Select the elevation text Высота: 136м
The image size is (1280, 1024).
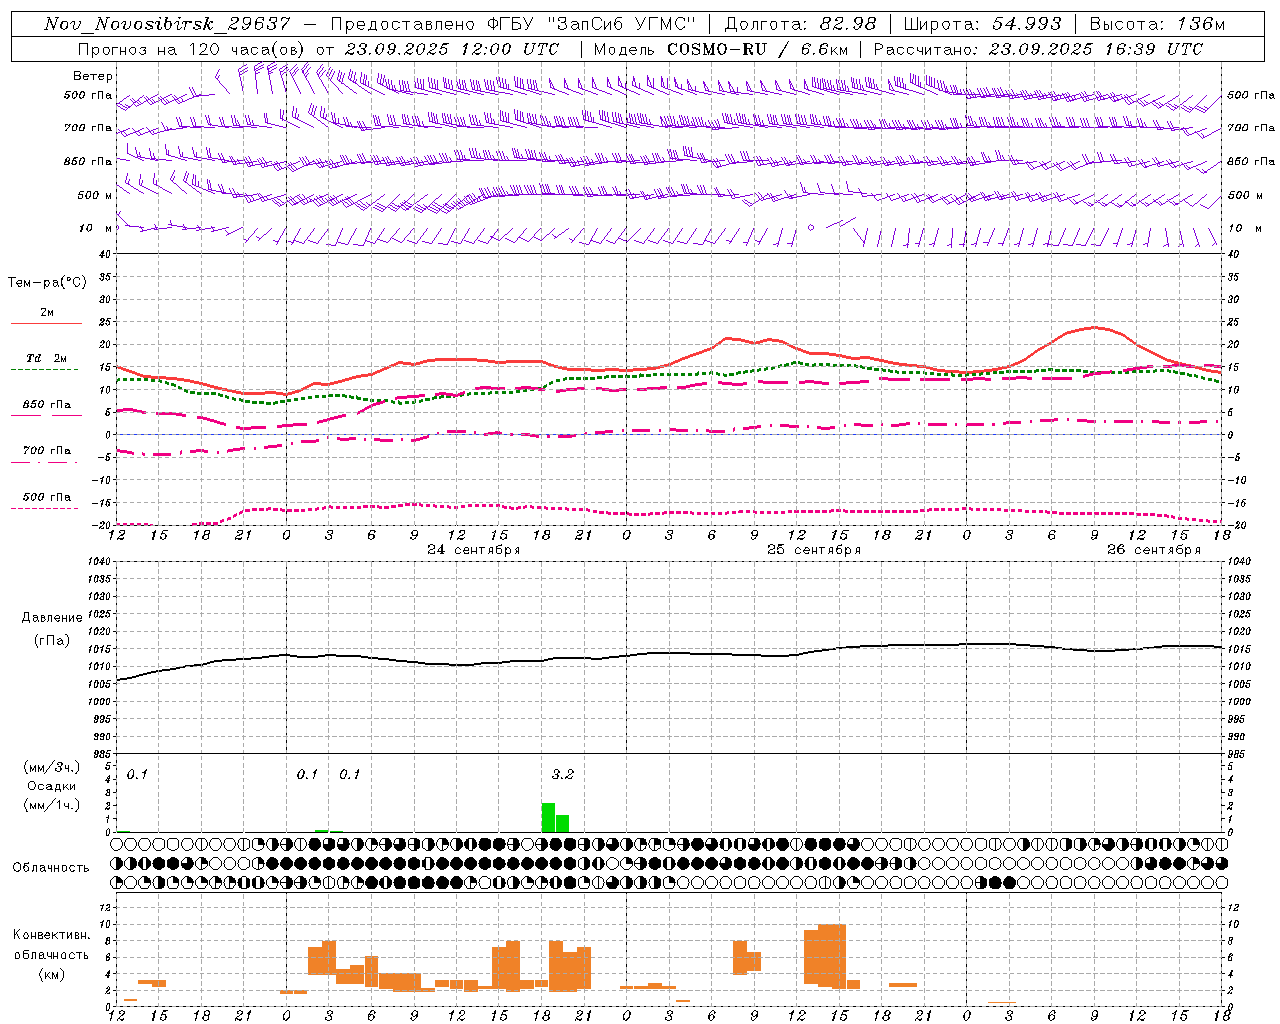click(1157, 23)
